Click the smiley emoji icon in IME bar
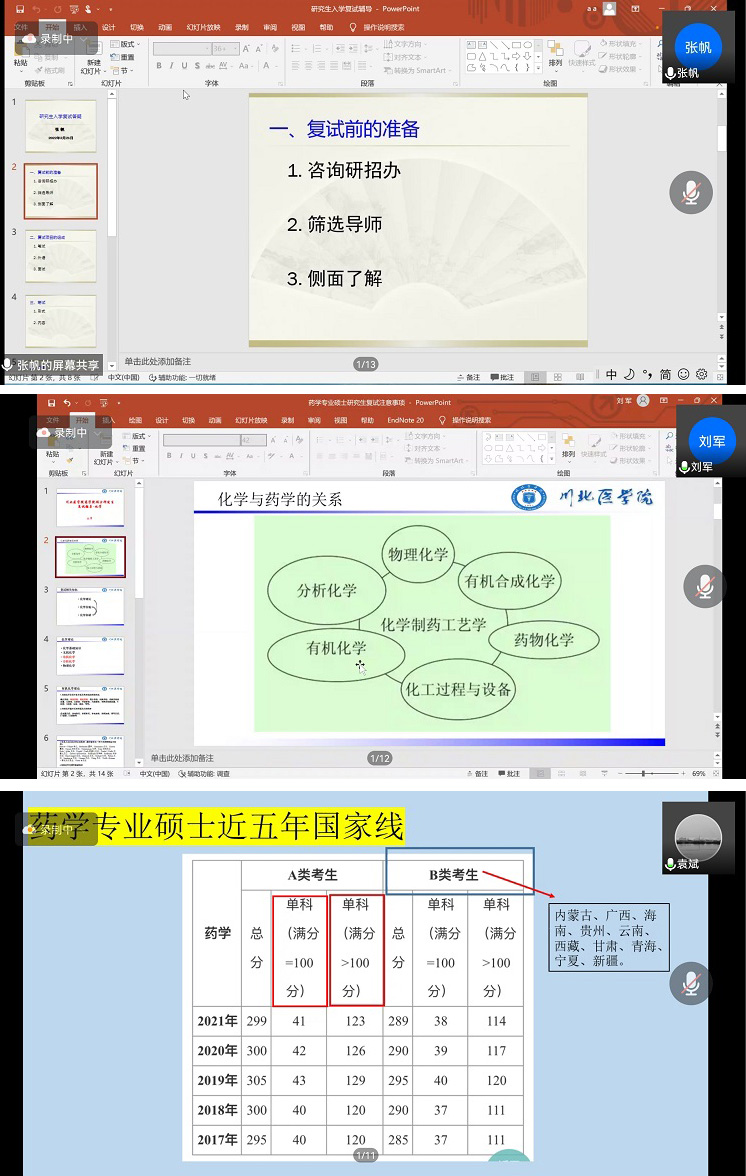This screenshot has height=1176, width=746. (x=684, y=374)
